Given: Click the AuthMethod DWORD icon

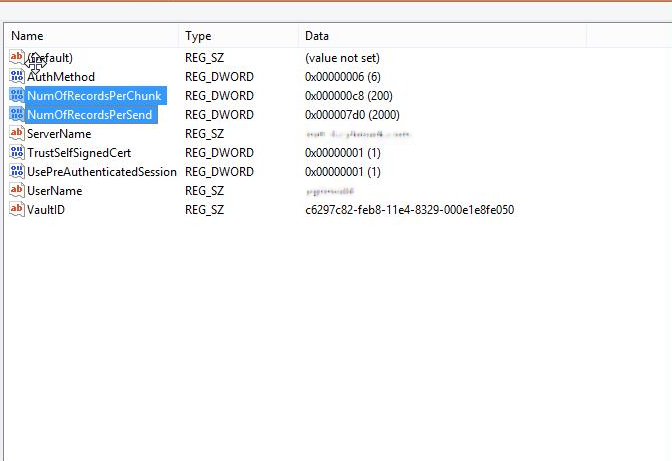Looking at the screenshot, I should (x=17, y=76).
